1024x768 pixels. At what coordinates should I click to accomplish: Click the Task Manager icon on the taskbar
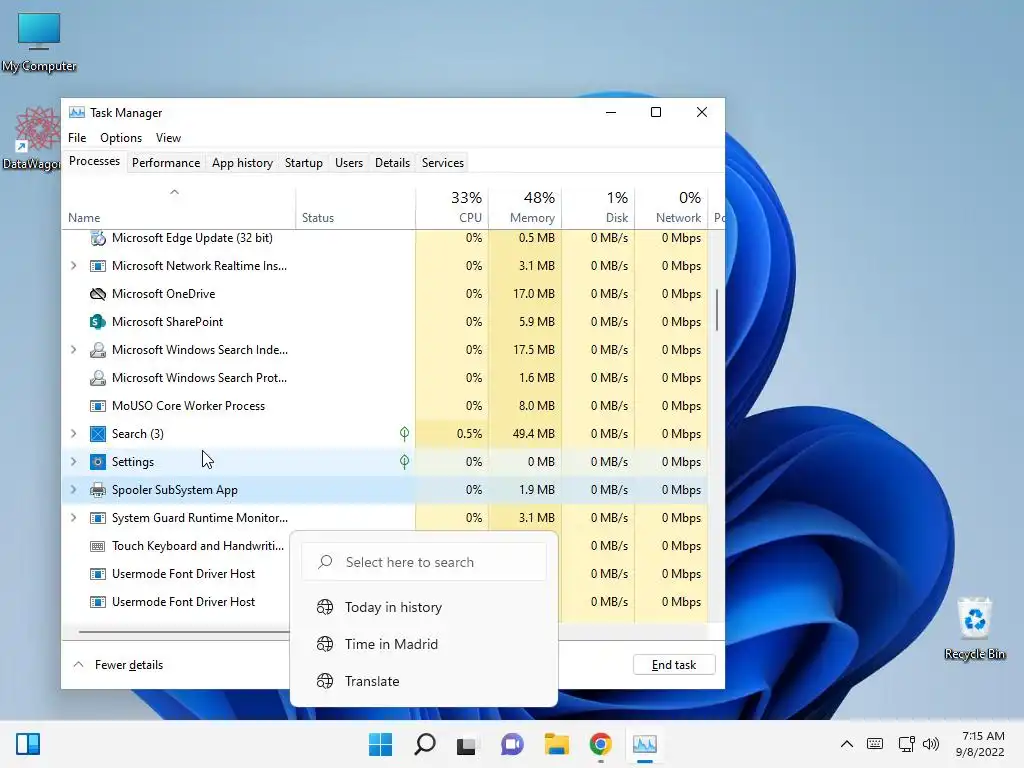[645, 744]
